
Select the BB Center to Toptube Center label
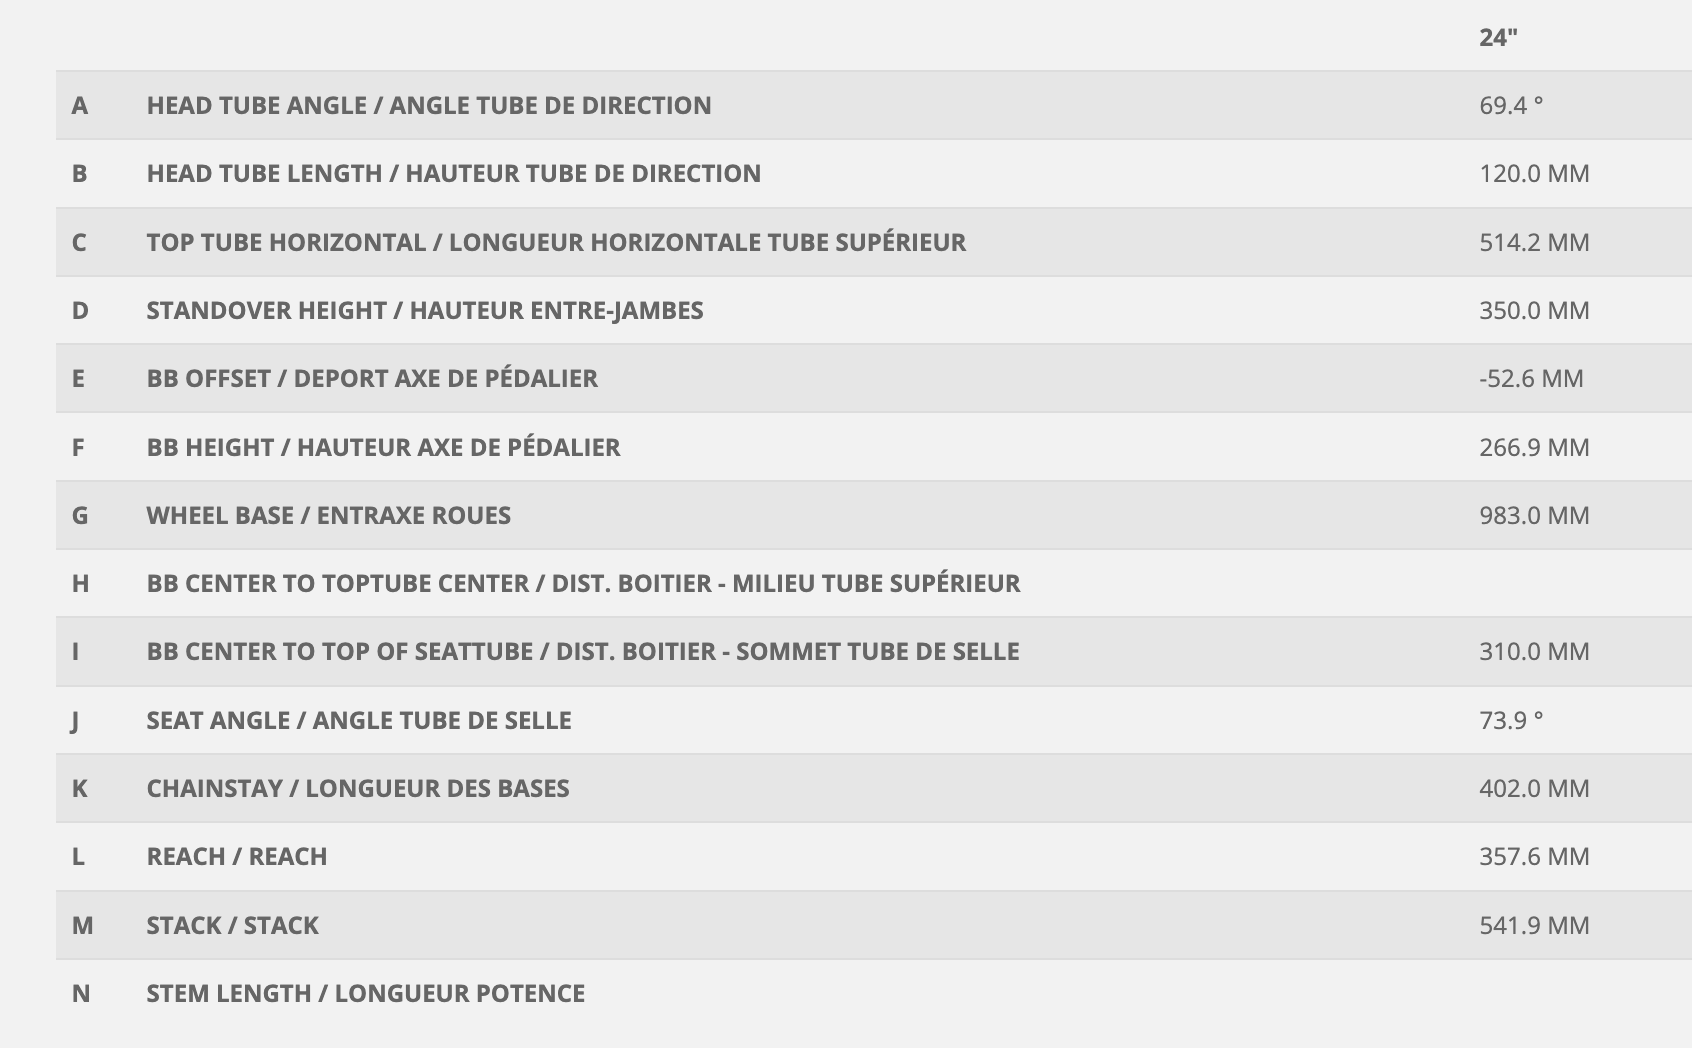(583, 584)
